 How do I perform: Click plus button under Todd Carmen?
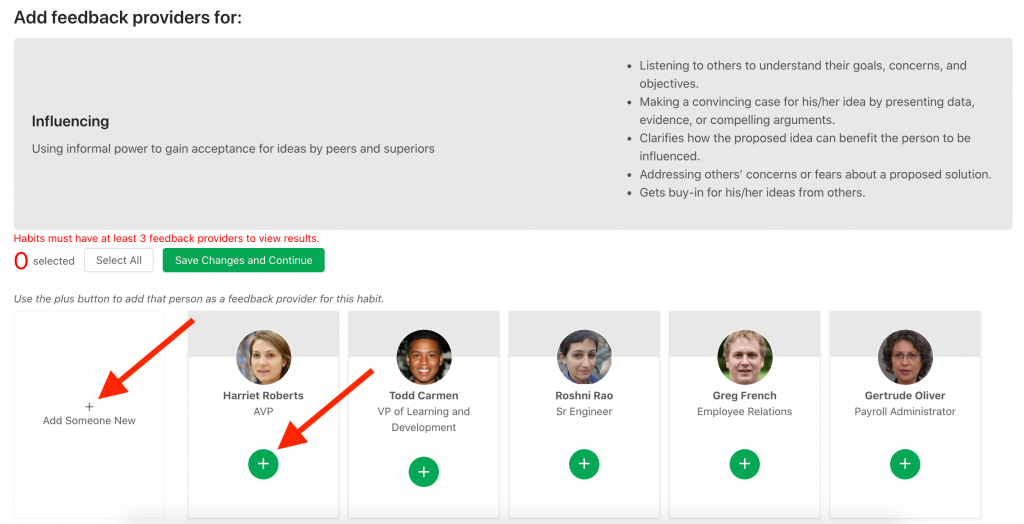(424, 472)
